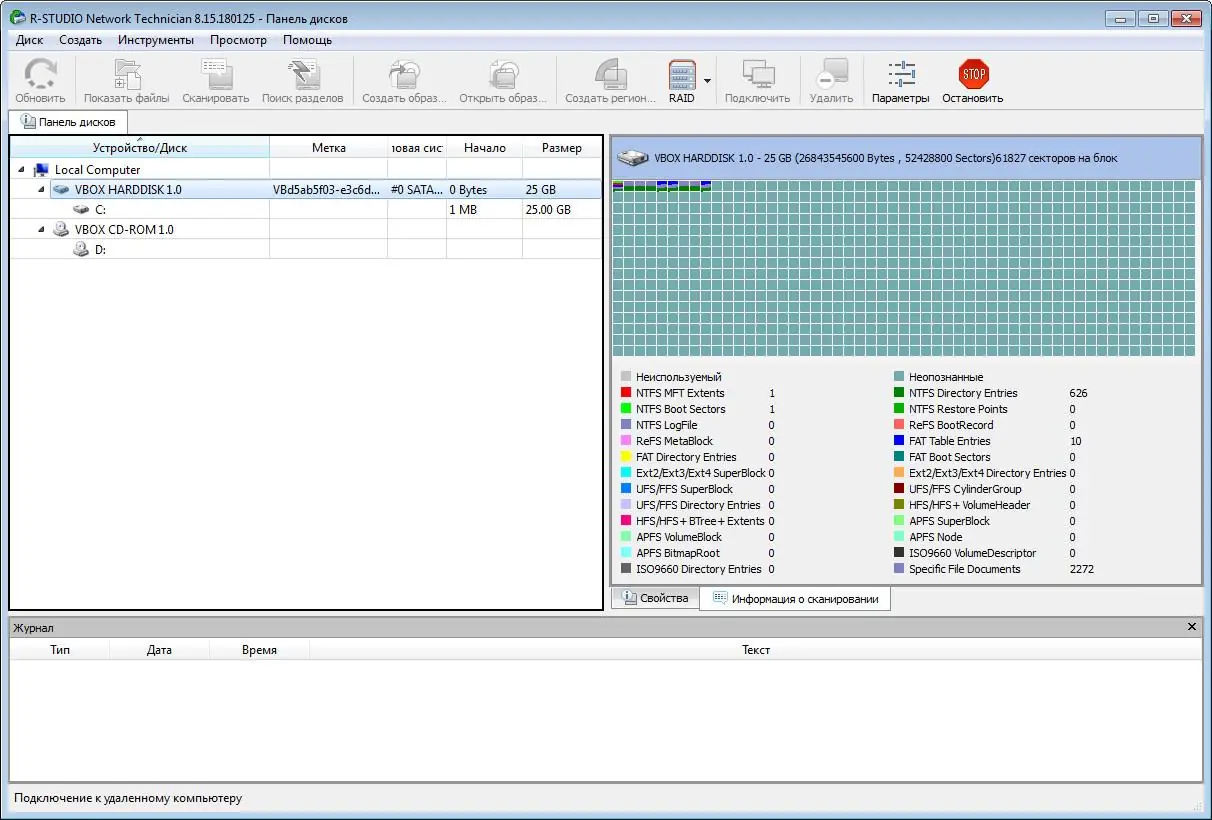Select the C: partition row
Screen dimensions: 1212x820
pos(100,210)
